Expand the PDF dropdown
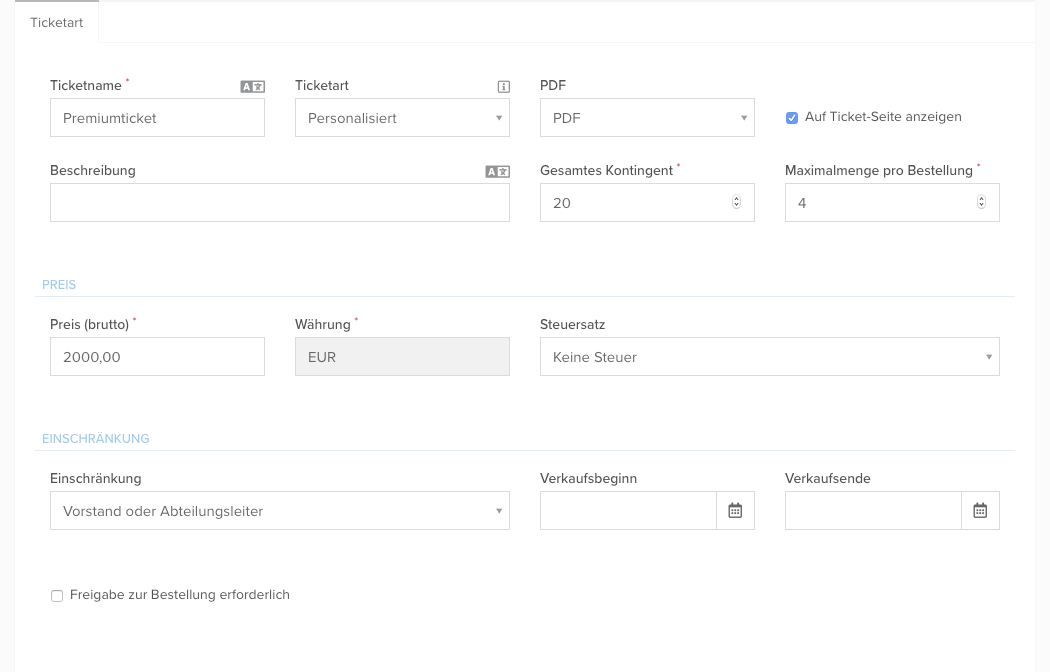The height and width of the screenshot is (672, 1050). click(x=647, y=118)
